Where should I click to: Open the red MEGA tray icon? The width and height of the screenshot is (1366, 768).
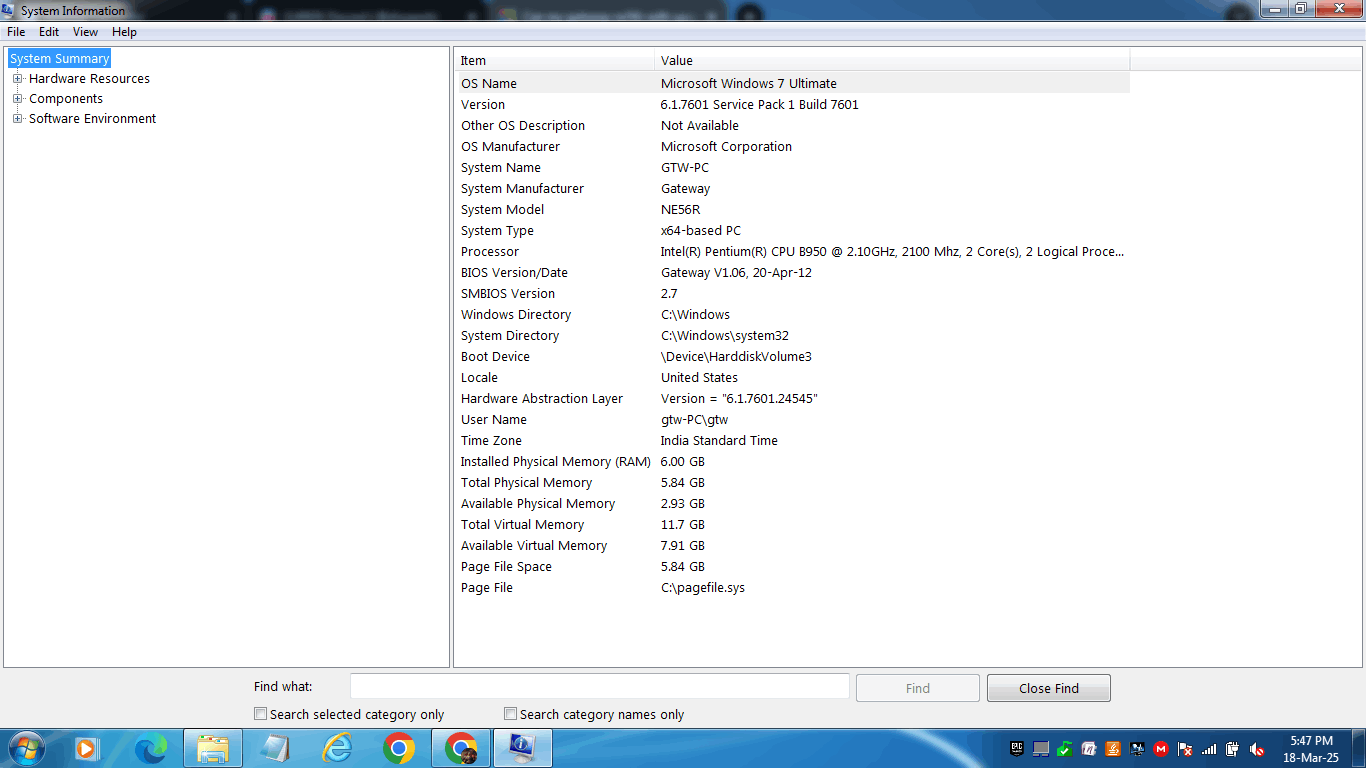coord(1161,748)
